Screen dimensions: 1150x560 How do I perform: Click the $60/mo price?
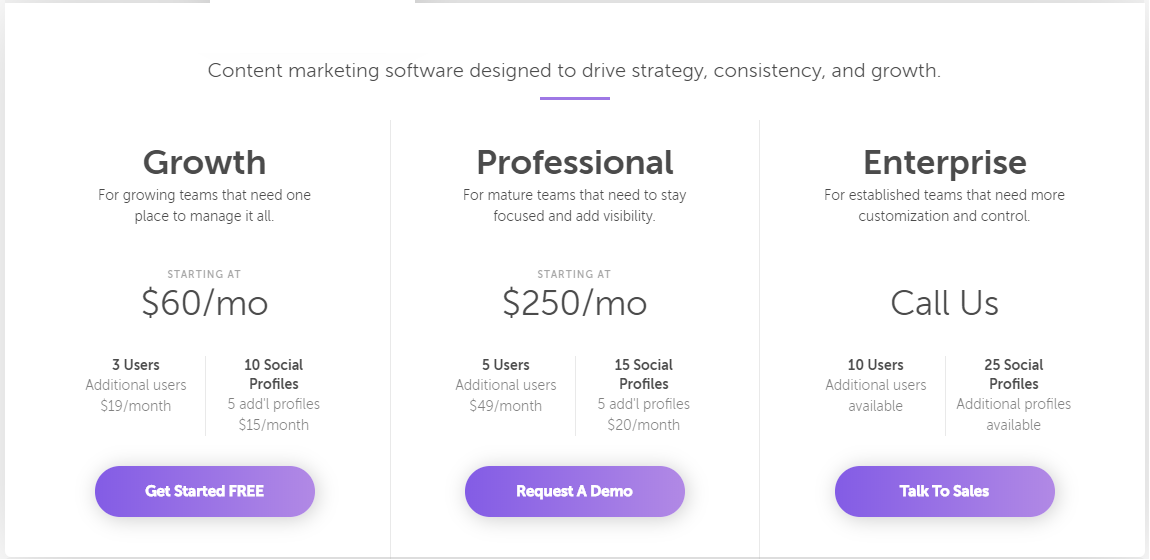(x=204, y=303)
